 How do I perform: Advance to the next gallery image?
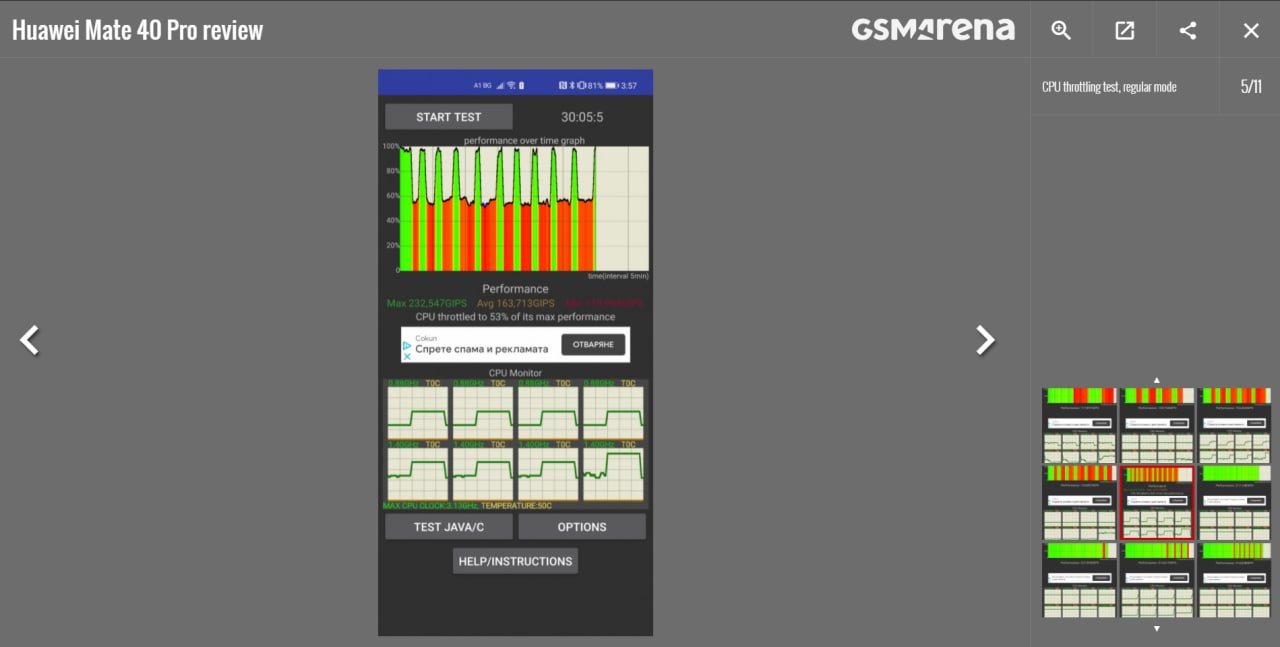point(985,340)
